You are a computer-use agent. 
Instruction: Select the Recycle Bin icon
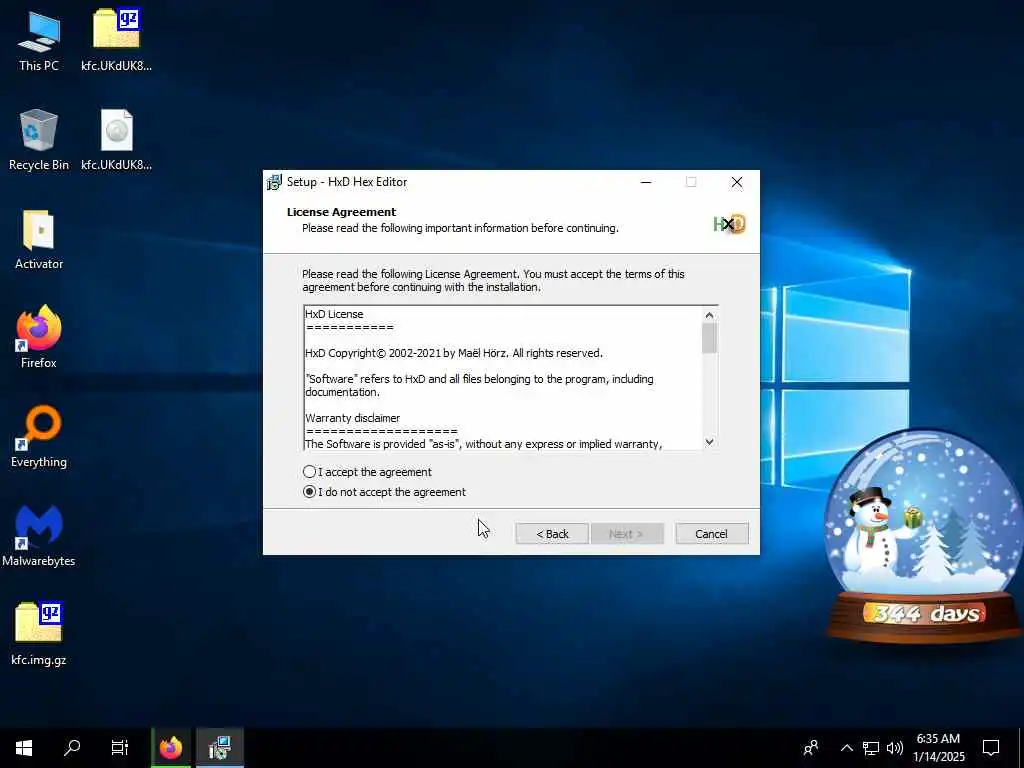(x=39, y=140)
